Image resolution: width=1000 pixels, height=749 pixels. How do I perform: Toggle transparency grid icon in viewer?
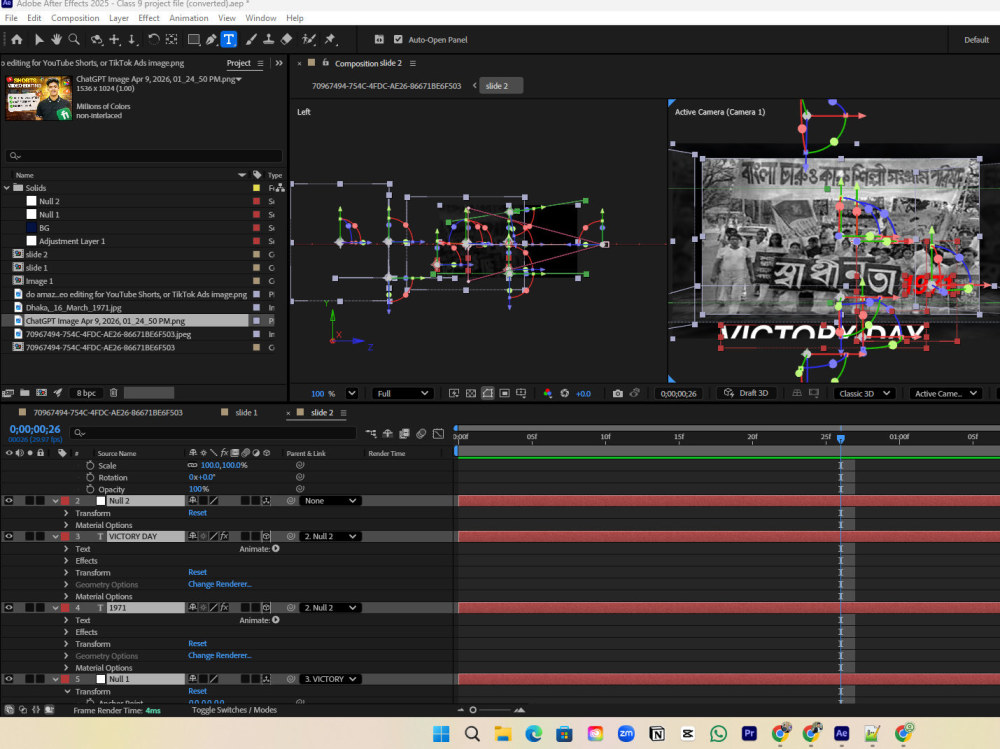[471, 394]
